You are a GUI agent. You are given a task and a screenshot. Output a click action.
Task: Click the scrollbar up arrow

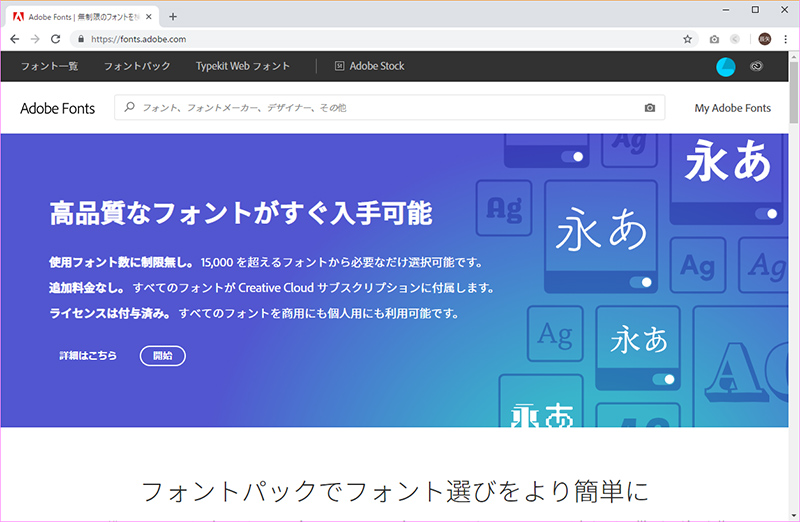coord(794,56)
